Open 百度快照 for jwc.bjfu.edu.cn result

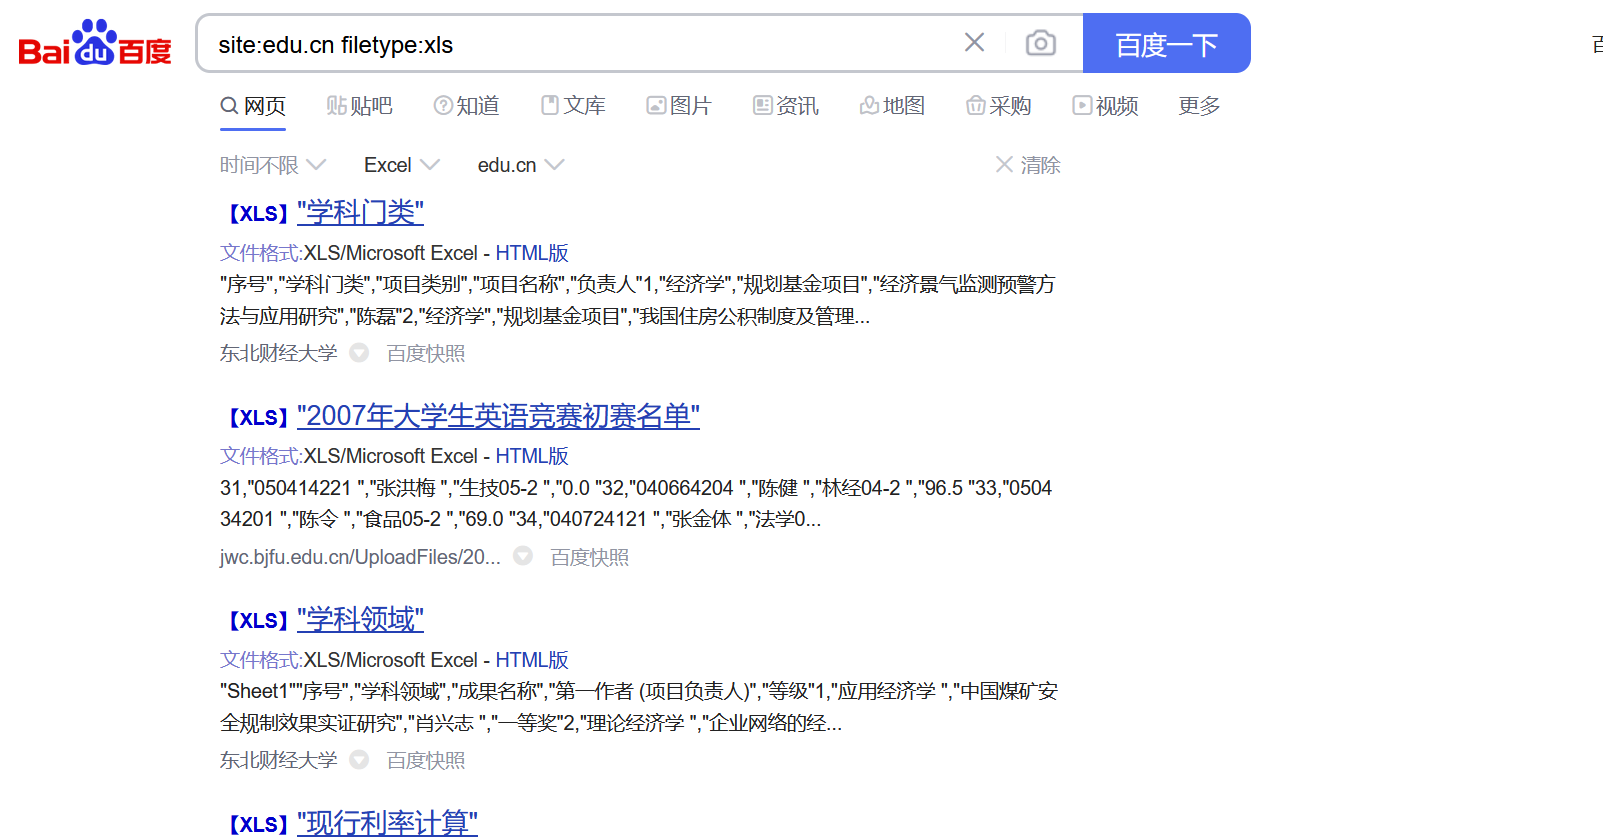tap(590, 557)
